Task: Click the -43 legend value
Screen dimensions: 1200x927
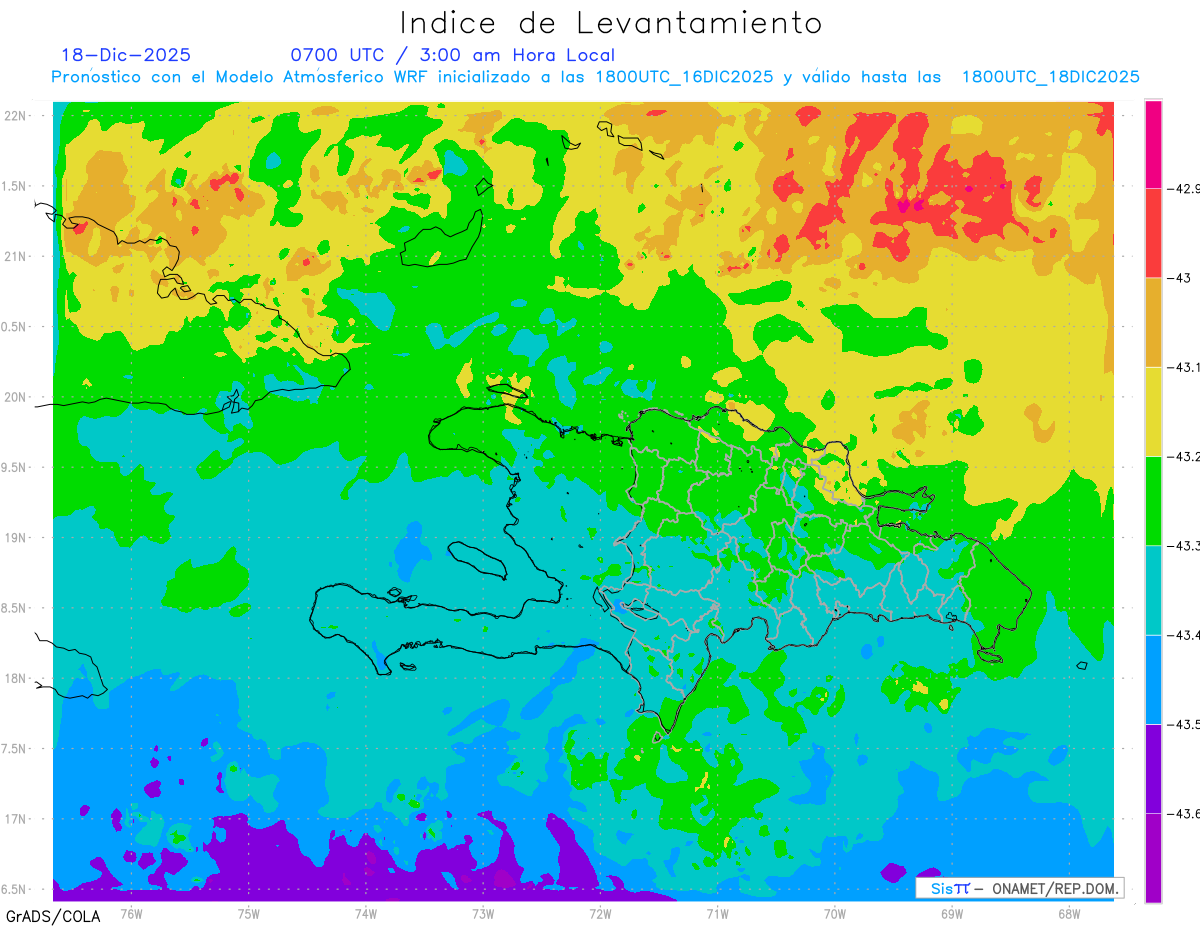Action: pyautogui.click(x=1181, y=278)
